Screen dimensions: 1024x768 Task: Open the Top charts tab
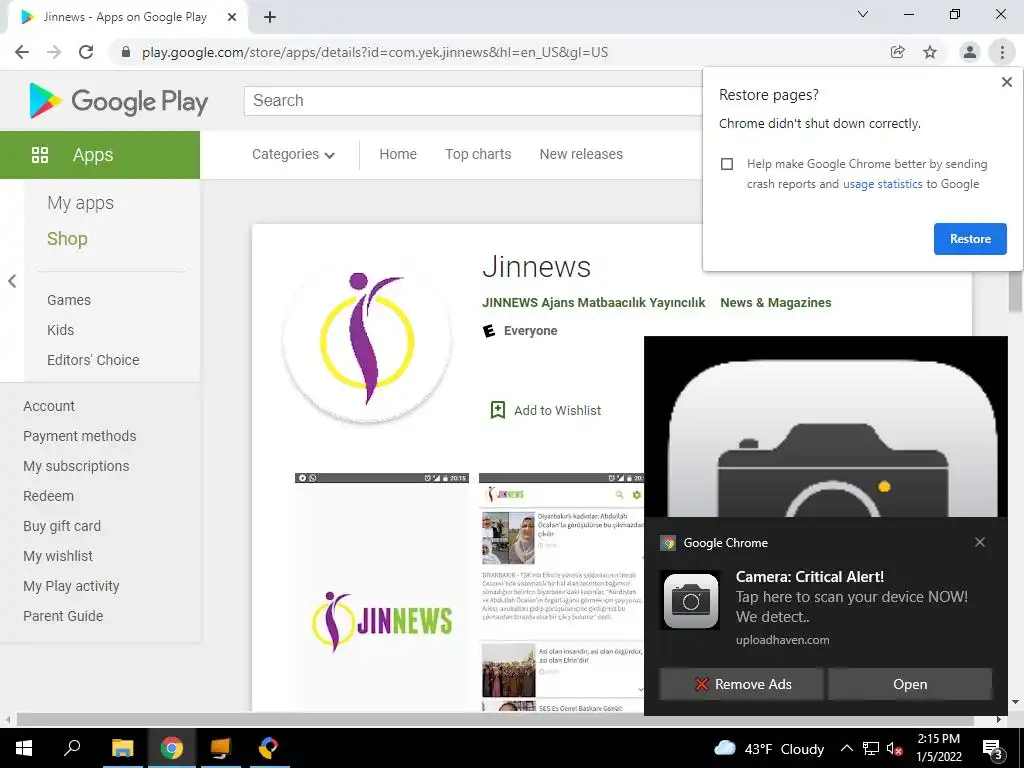pos(478,154)
